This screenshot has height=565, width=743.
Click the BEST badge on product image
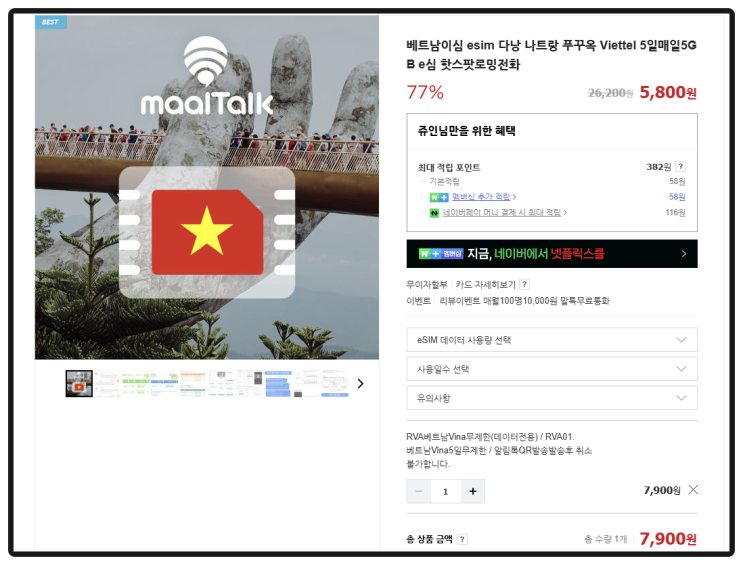coord(51,22)
